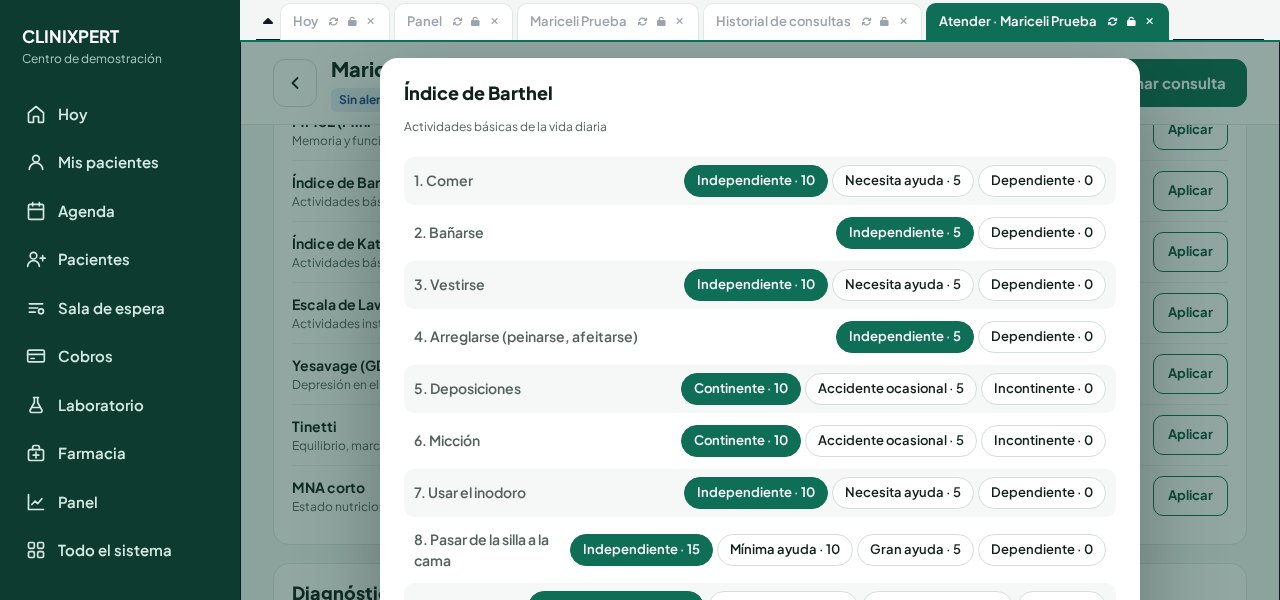Refresh the Panel tab
This screenshot has width=1280, height=600.
click(x=458, y=21)
